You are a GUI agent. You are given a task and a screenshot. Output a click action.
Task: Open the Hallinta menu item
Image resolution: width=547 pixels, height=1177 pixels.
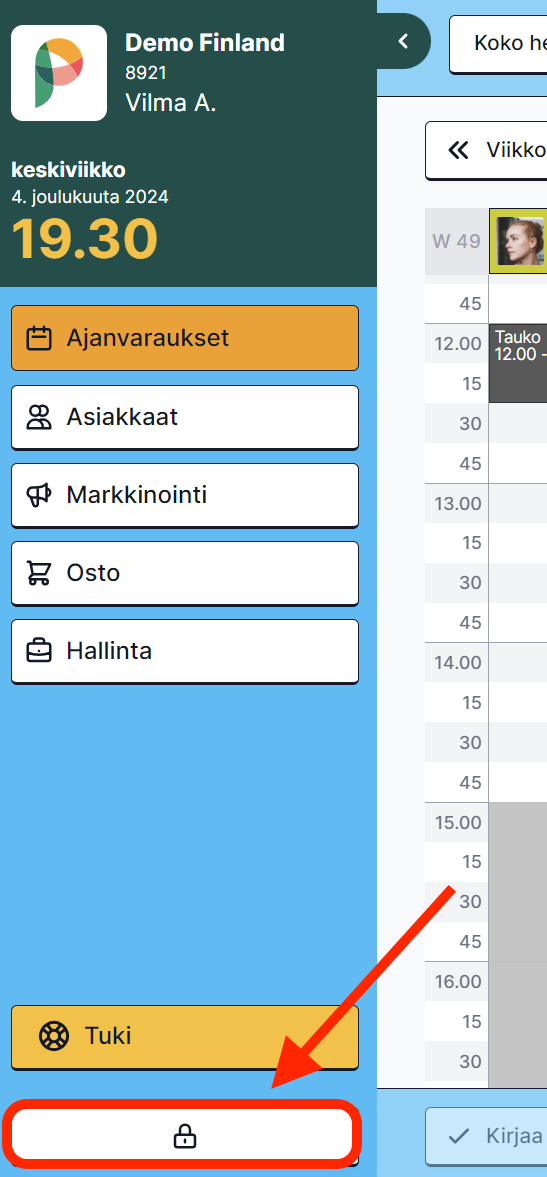pos(185,651)
